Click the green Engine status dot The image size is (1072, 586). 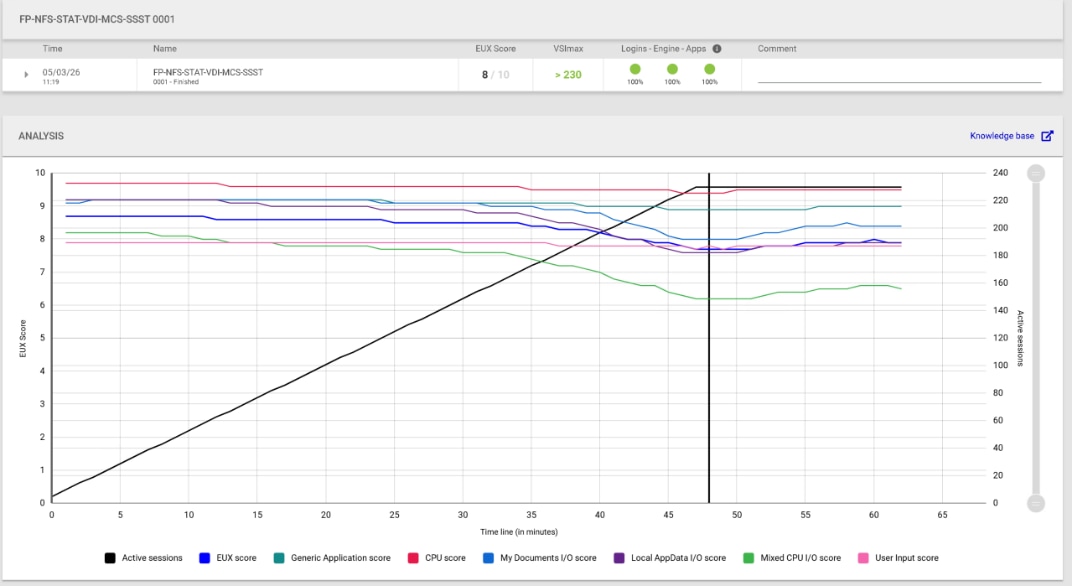pyautogui.click(x=672, y=69)
